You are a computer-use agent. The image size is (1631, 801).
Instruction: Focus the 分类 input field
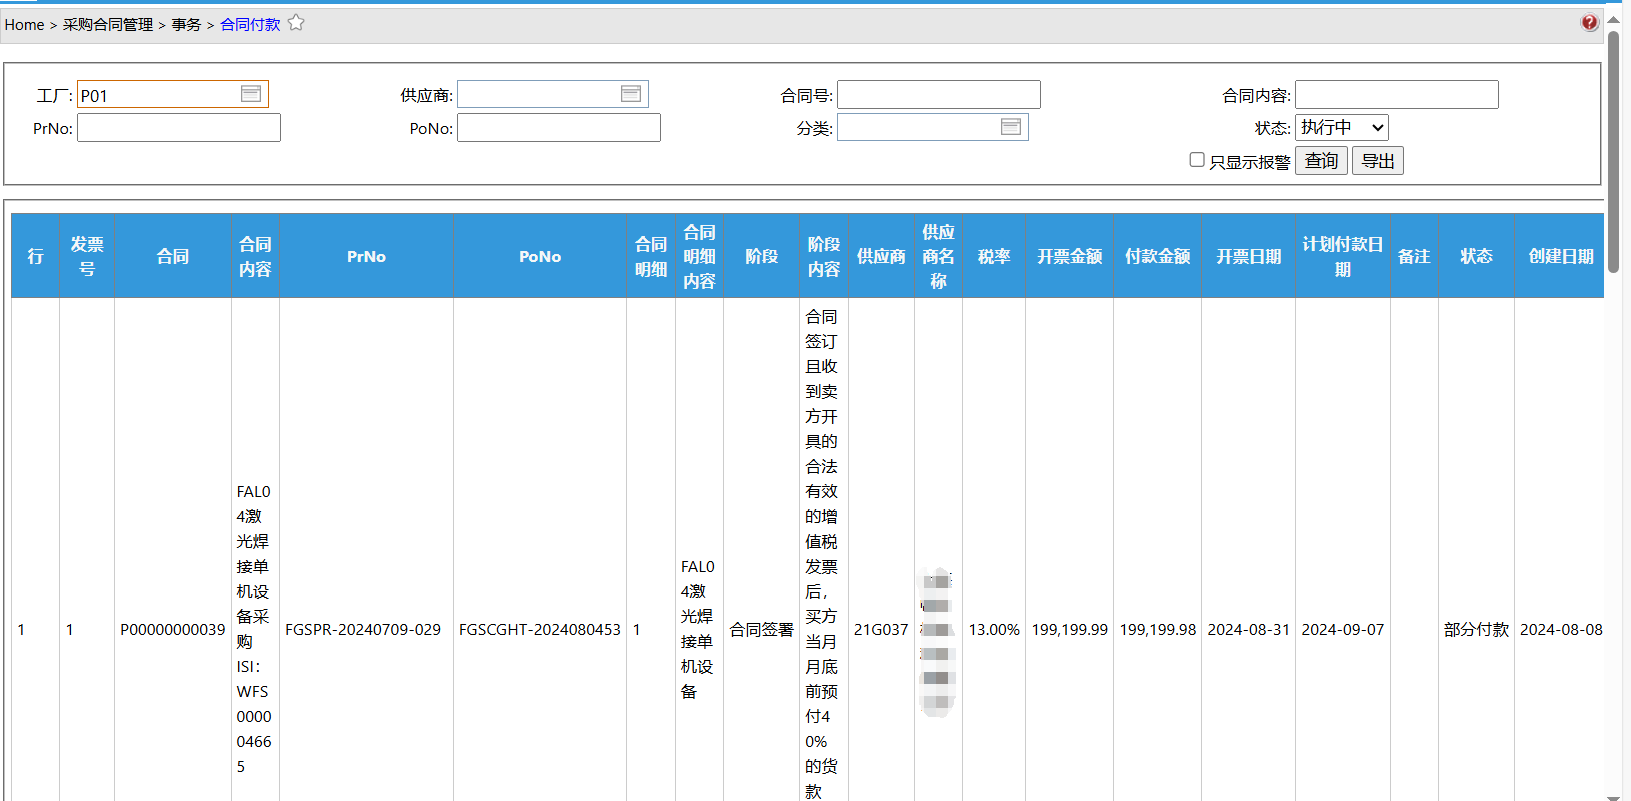933,127
